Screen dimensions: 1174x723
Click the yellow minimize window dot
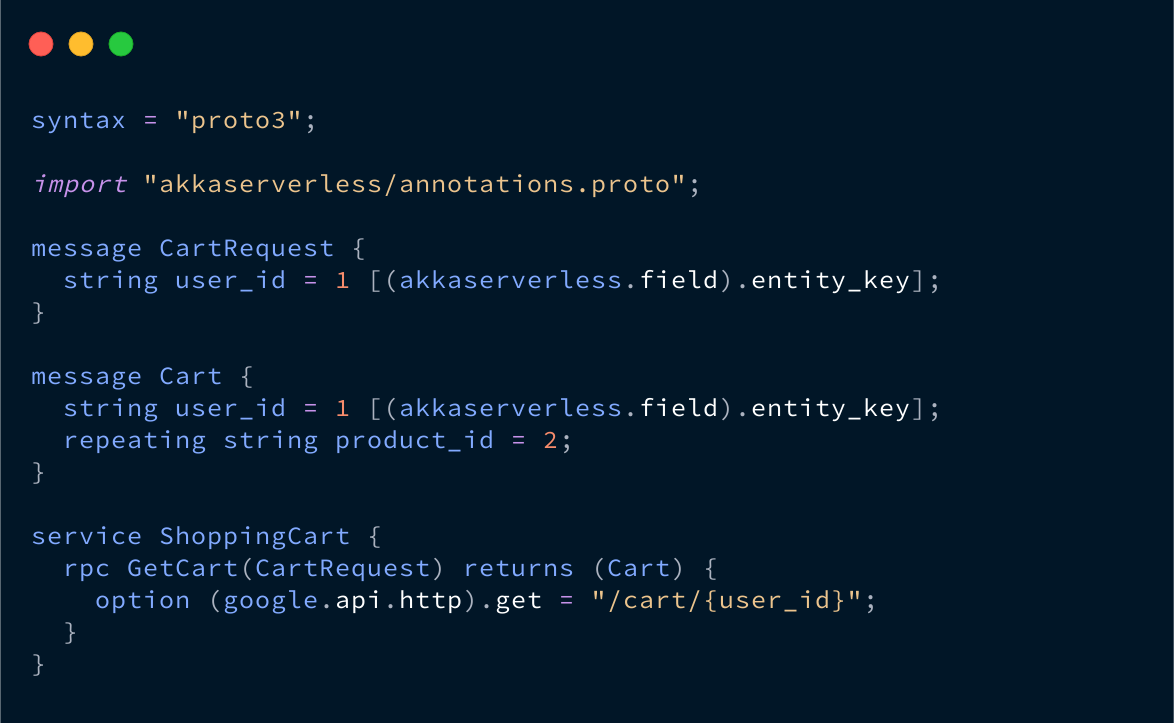81,44
